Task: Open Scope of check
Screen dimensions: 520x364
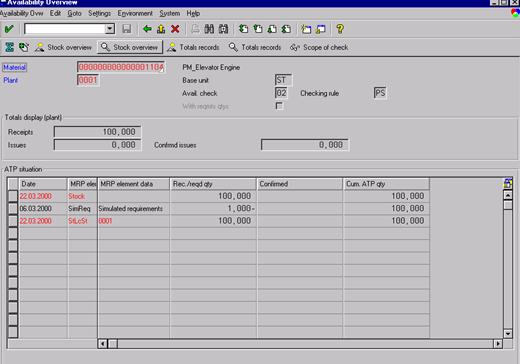Action: (319, 47)
